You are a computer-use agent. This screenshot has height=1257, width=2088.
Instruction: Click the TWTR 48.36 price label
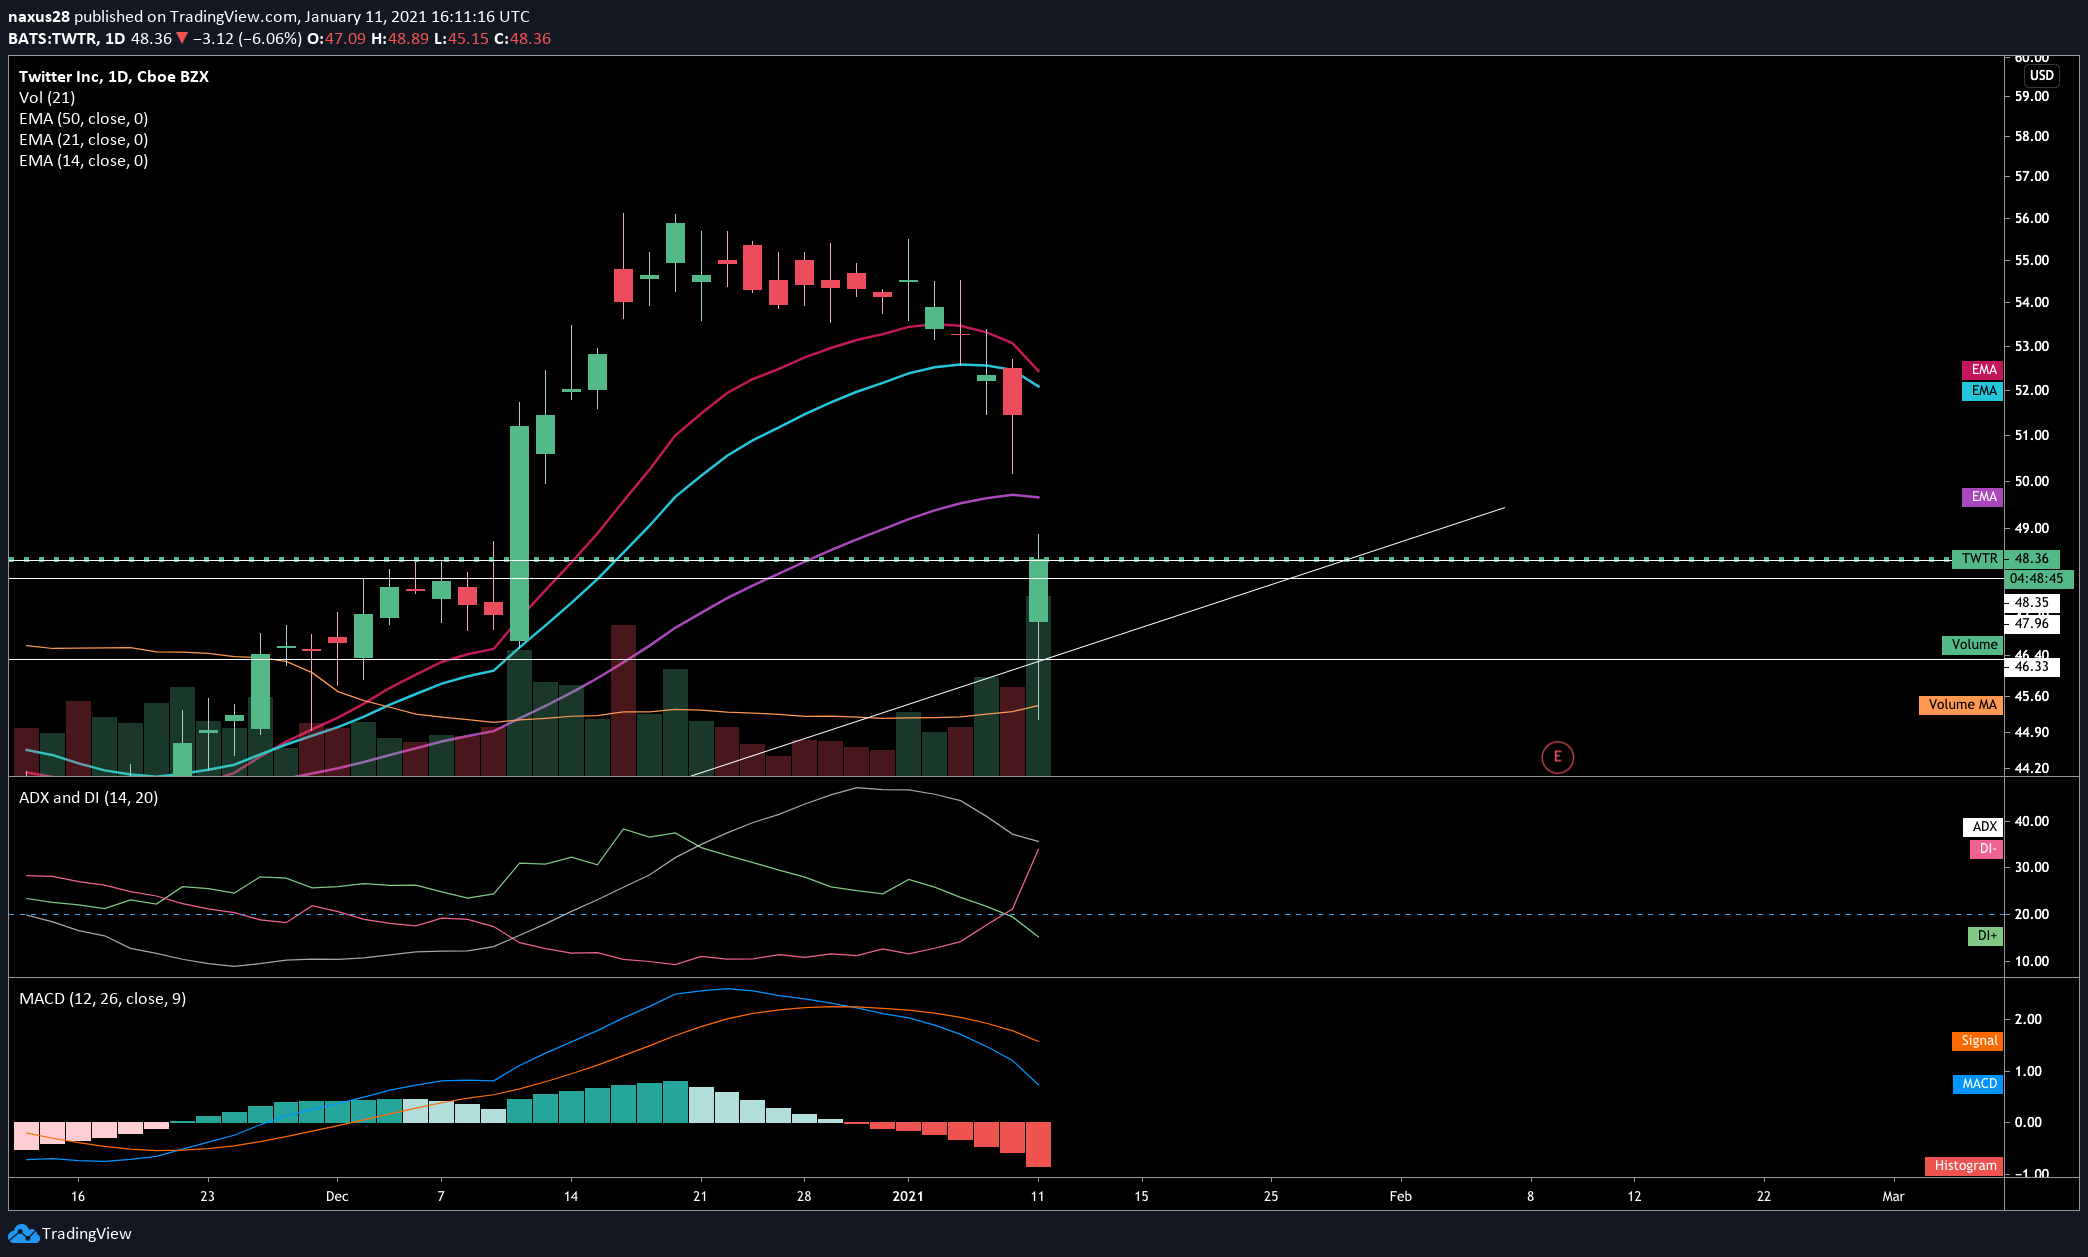click(2005, 559)
